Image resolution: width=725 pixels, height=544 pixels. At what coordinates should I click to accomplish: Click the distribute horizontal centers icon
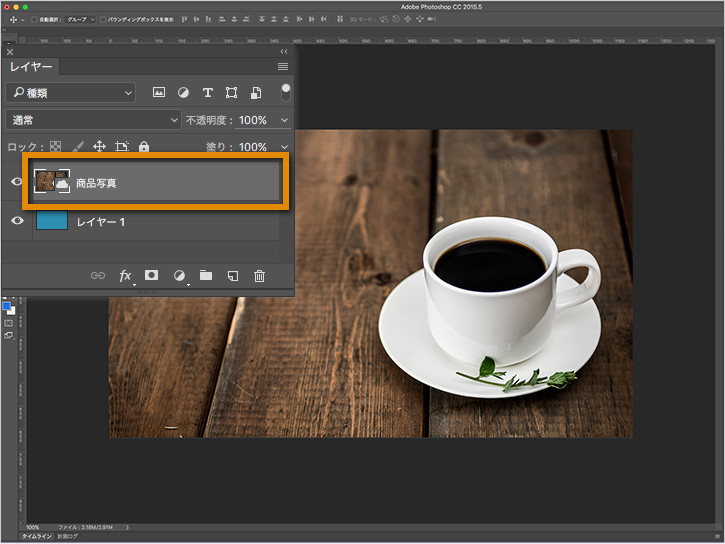point(311,19)
